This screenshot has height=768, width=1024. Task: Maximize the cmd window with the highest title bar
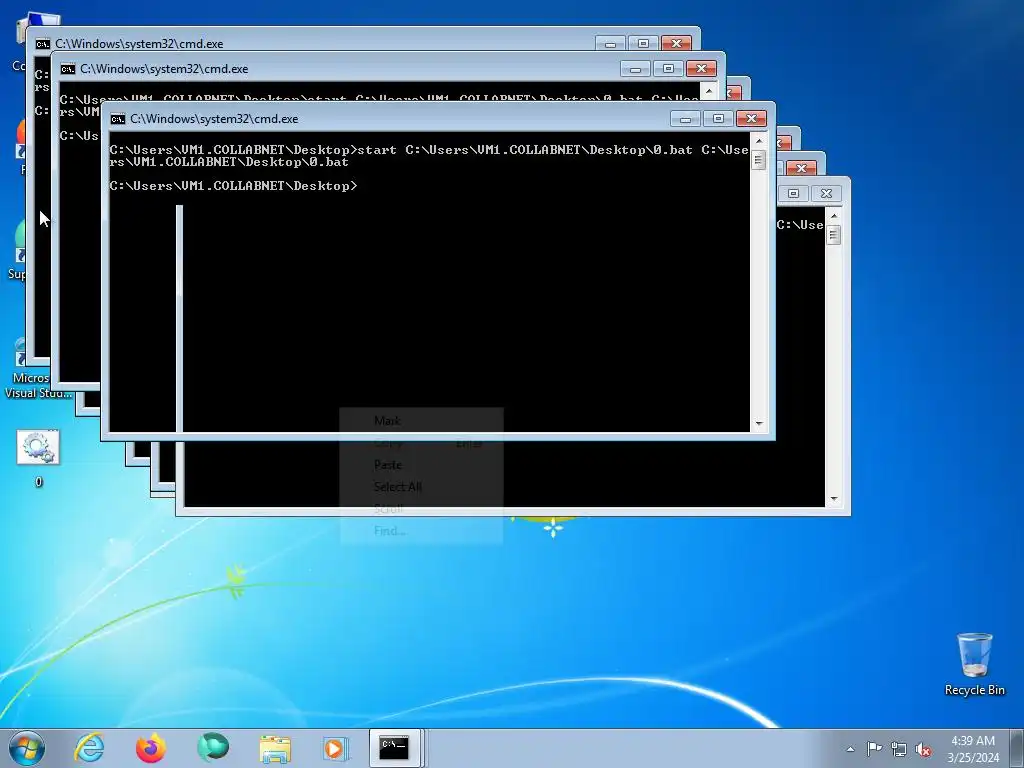click(x=643, y=44)
